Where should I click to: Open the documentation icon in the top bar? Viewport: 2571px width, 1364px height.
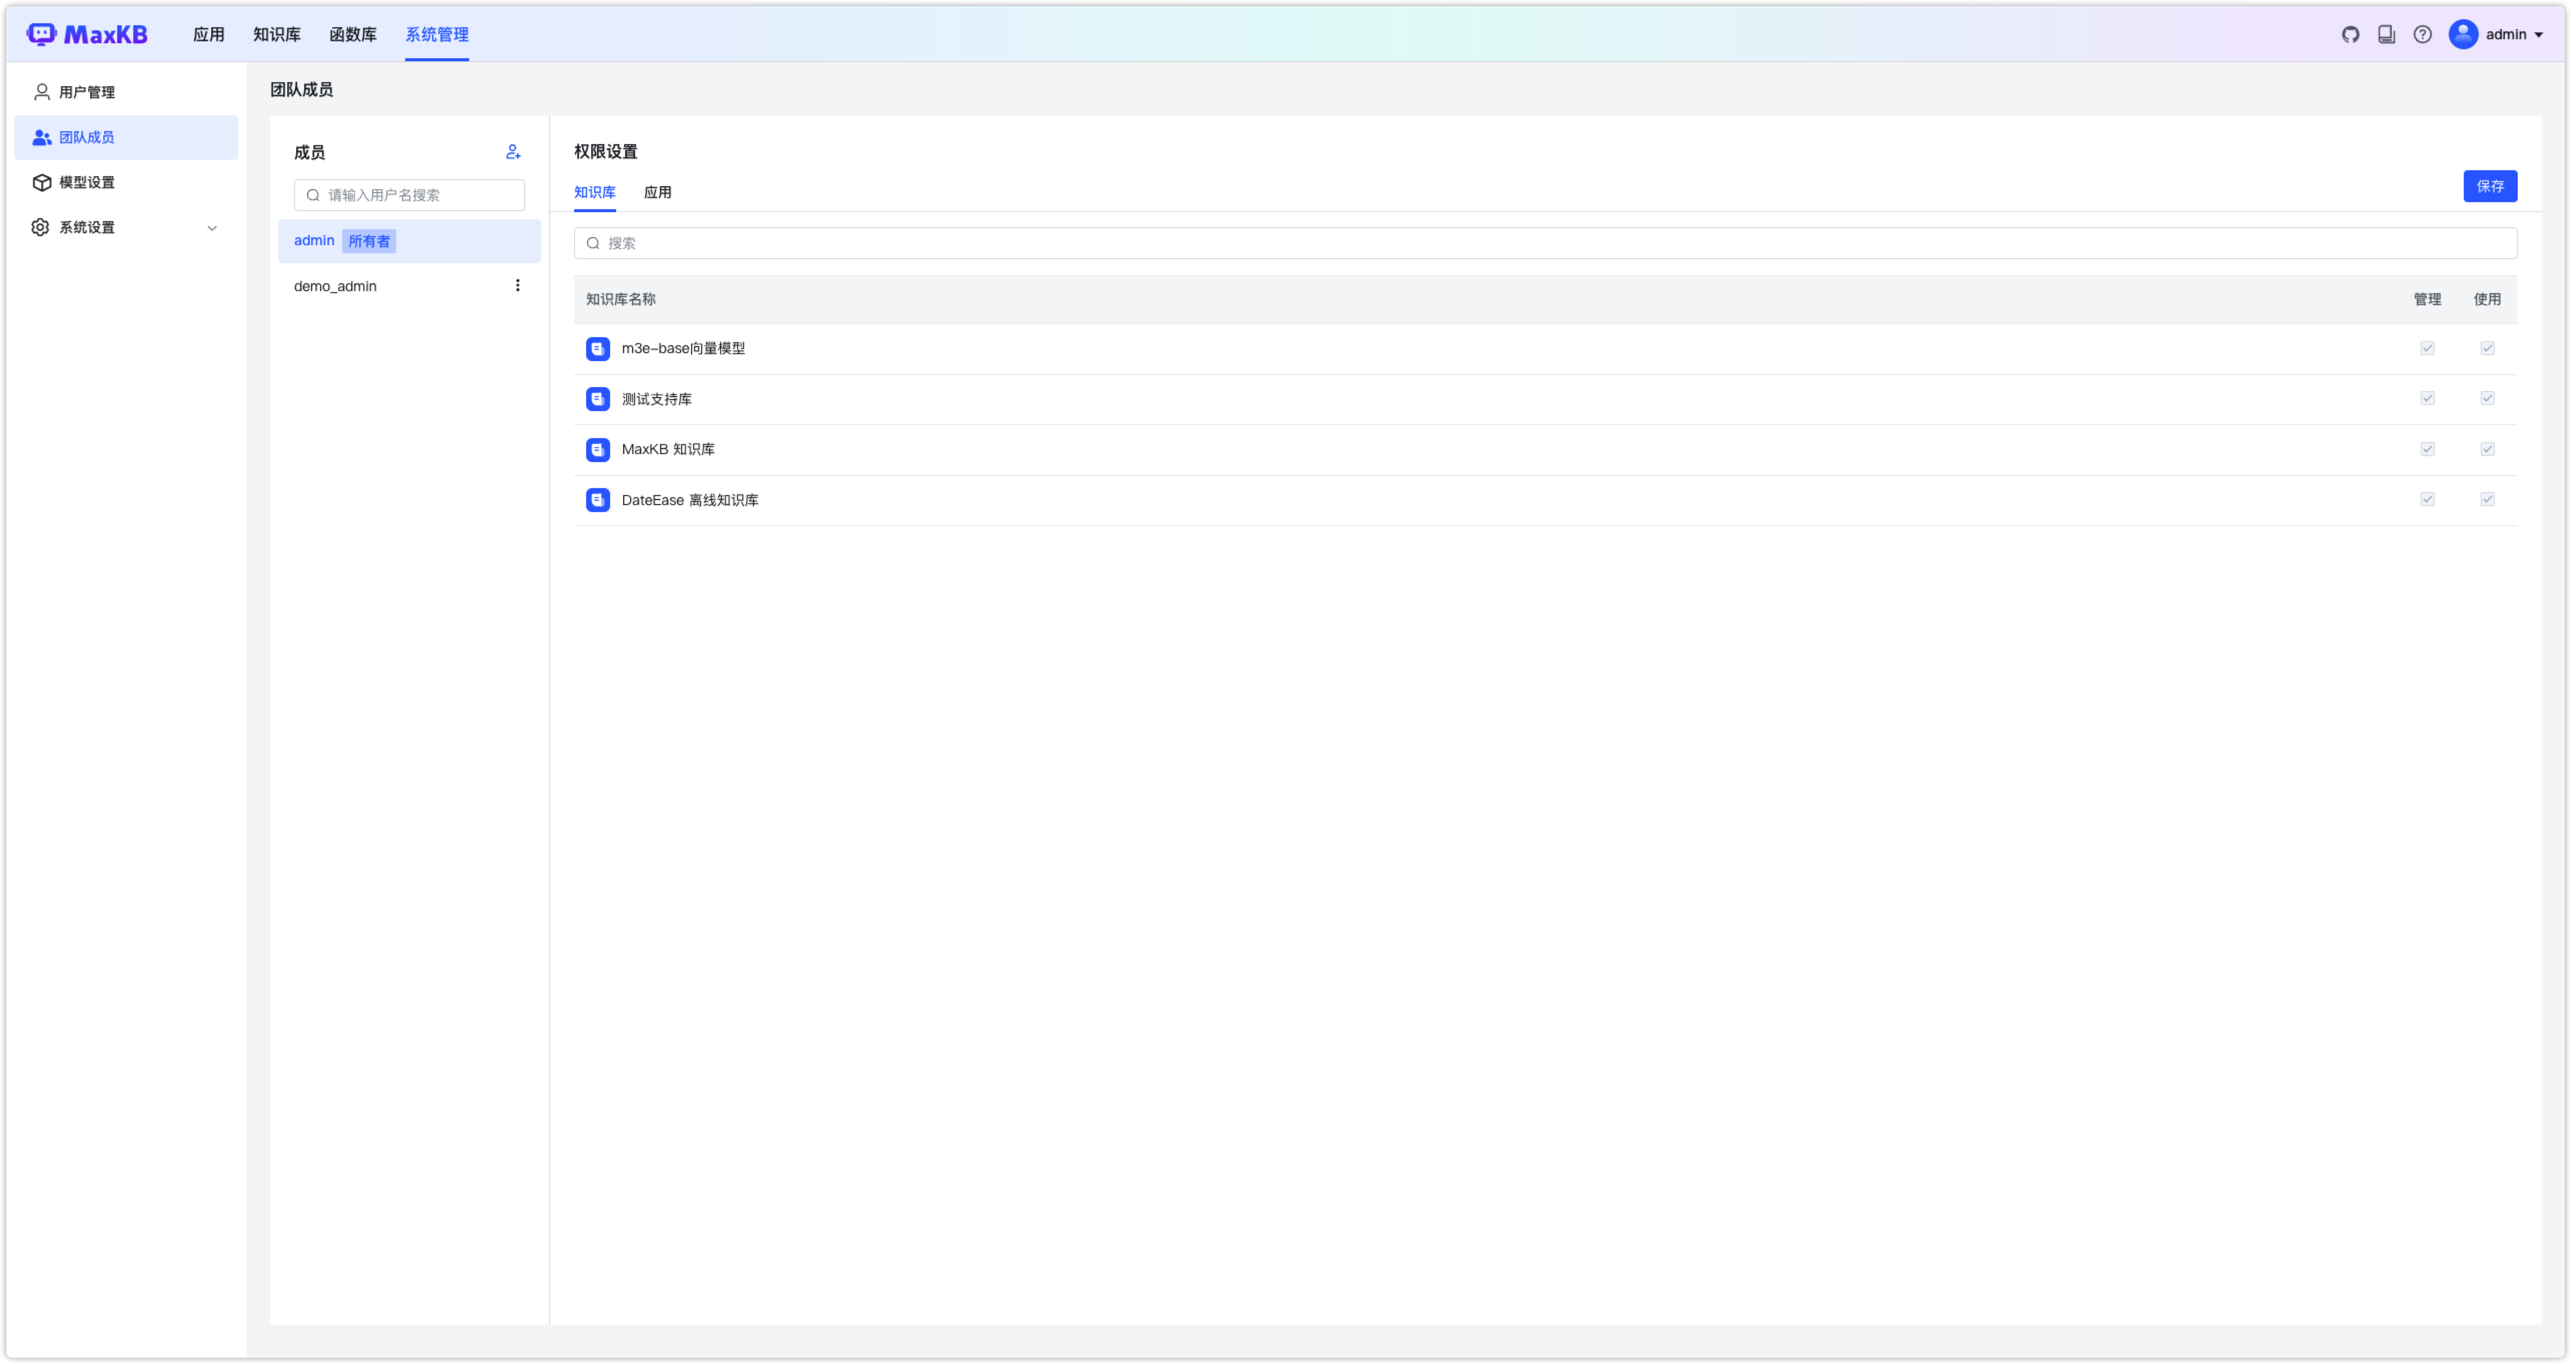(x=2386, y=33)
